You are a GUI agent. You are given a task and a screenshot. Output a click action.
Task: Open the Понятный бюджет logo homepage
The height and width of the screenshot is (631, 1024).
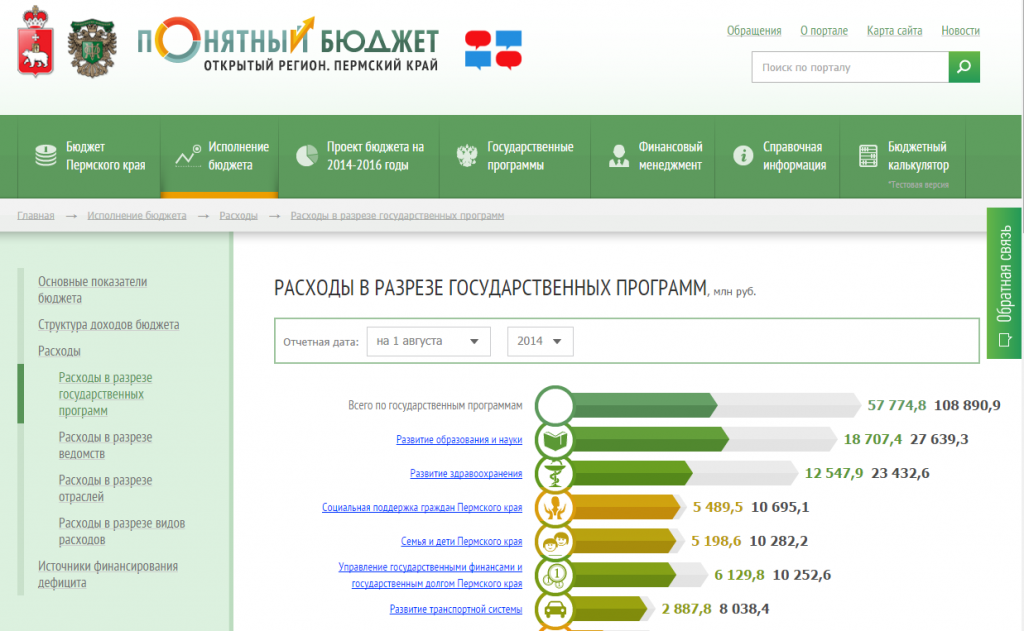point(288,44)
